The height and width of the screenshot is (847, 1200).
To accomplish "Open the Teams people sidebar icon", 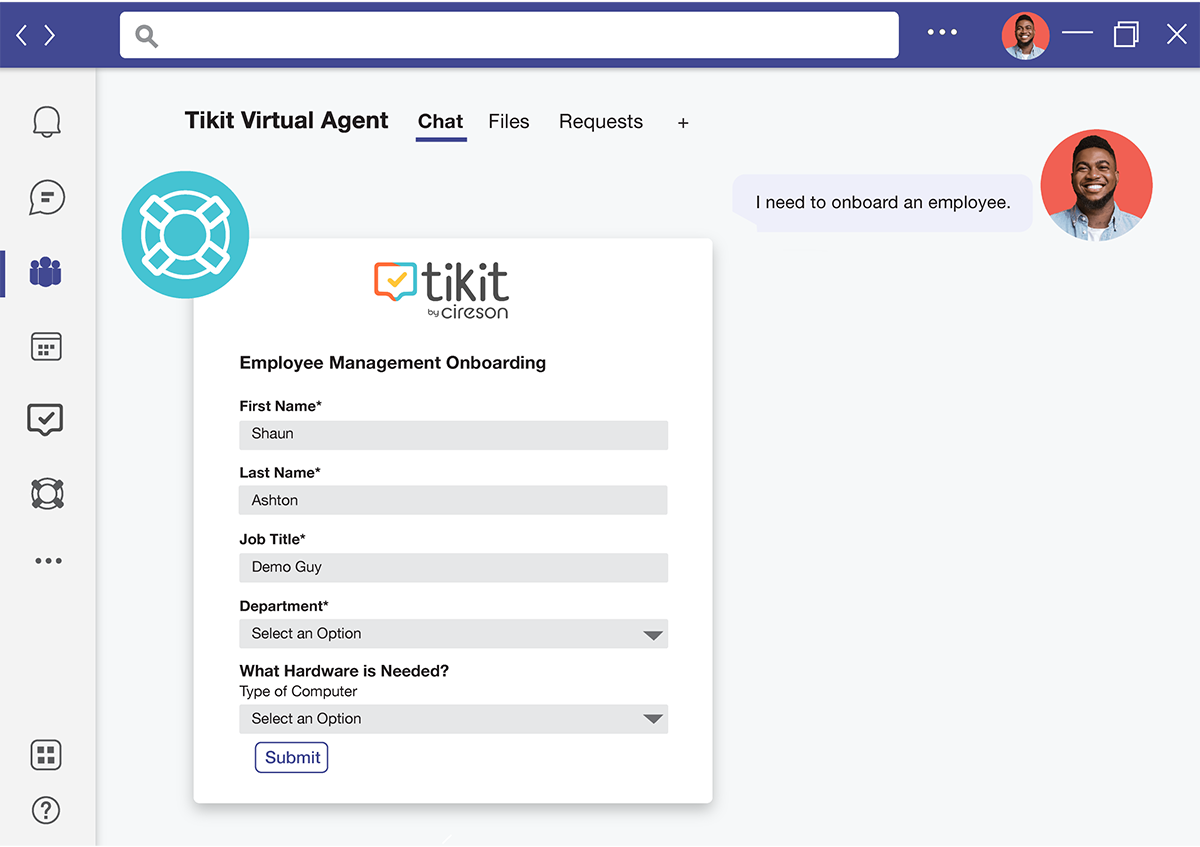I will 46,271.
